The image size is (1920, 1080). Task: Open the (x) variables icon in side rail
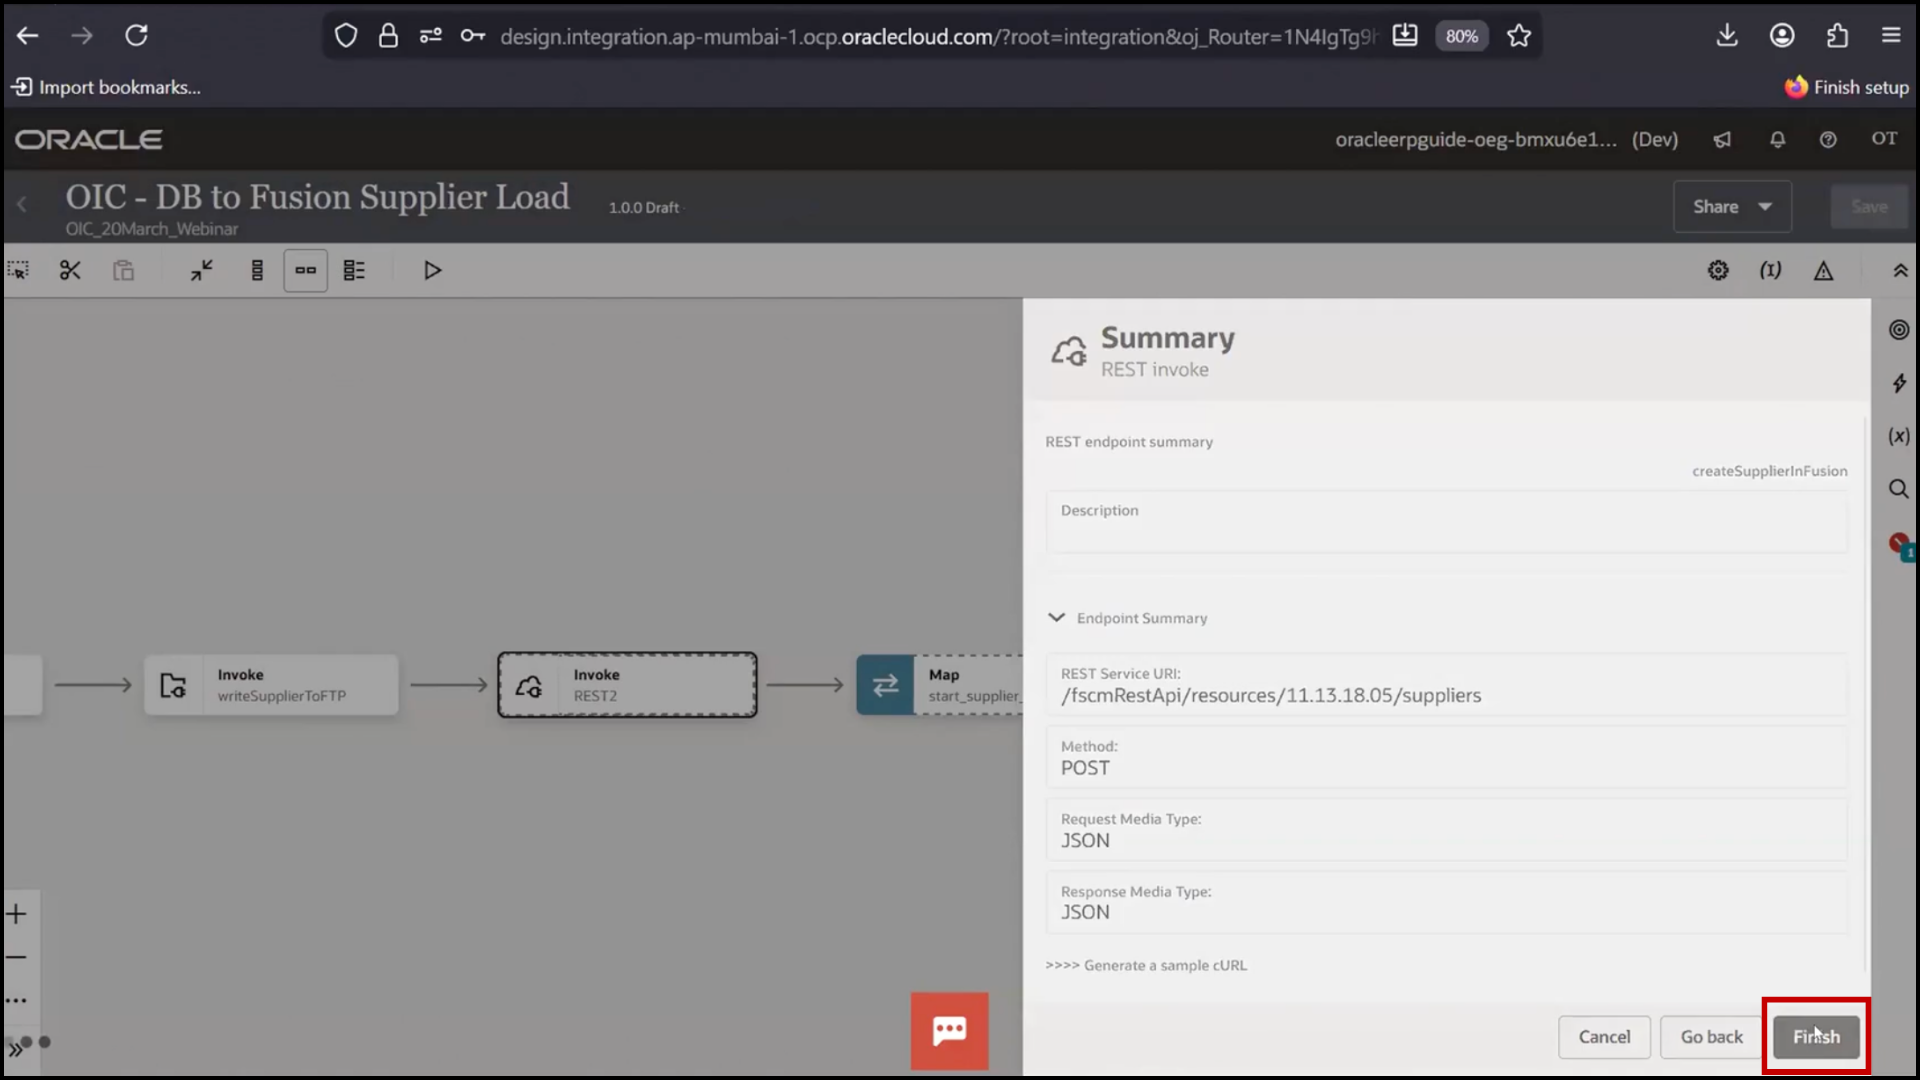click(1899, 436)
